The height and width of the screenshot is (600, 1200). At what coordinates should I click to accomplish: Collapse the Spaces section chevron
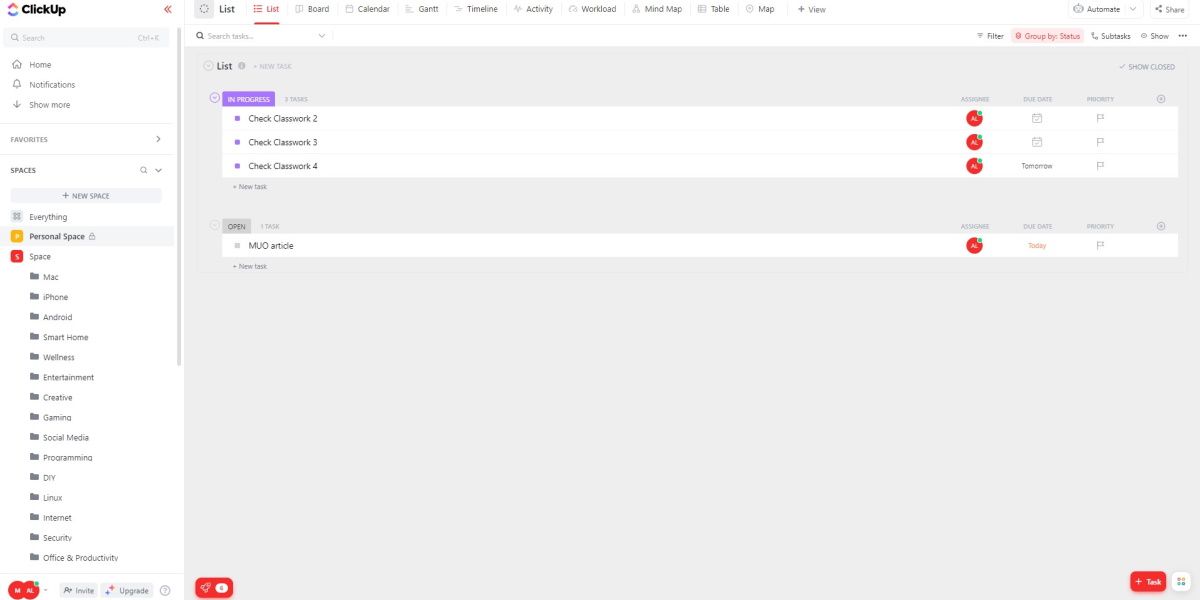click(x=158, y=170)
